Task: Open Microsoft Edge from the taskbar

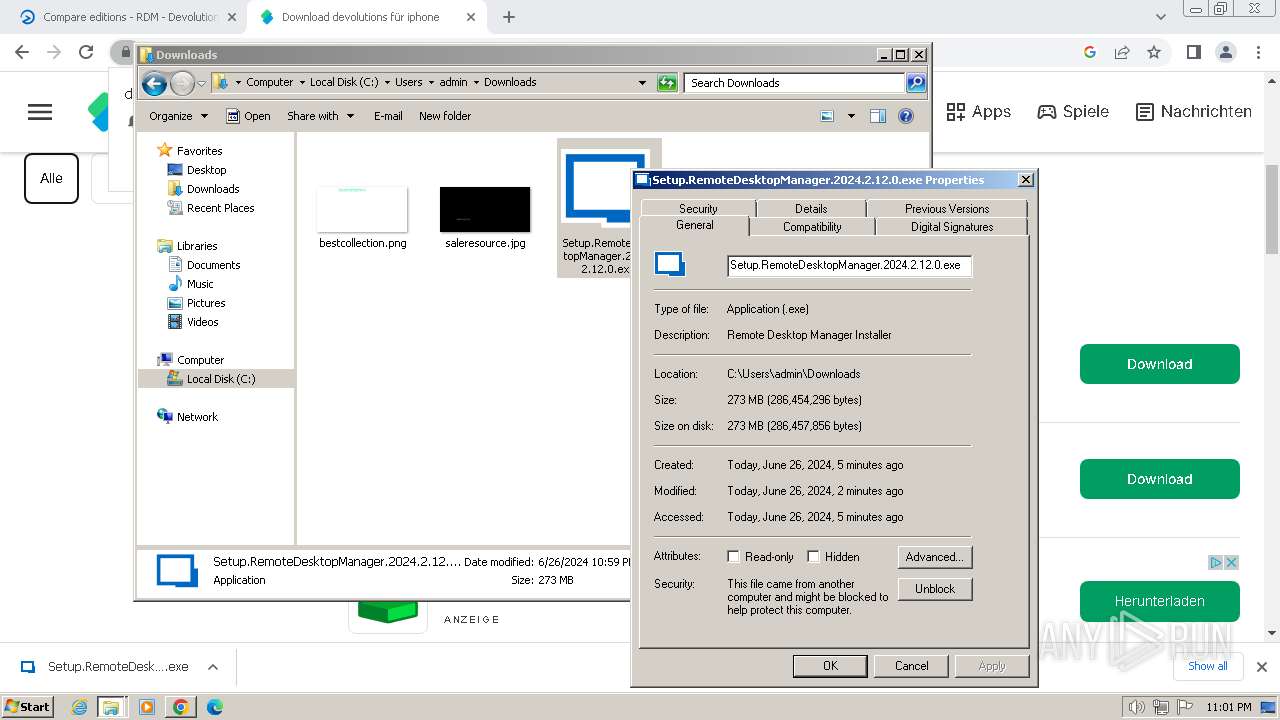Action: [214, 707]
